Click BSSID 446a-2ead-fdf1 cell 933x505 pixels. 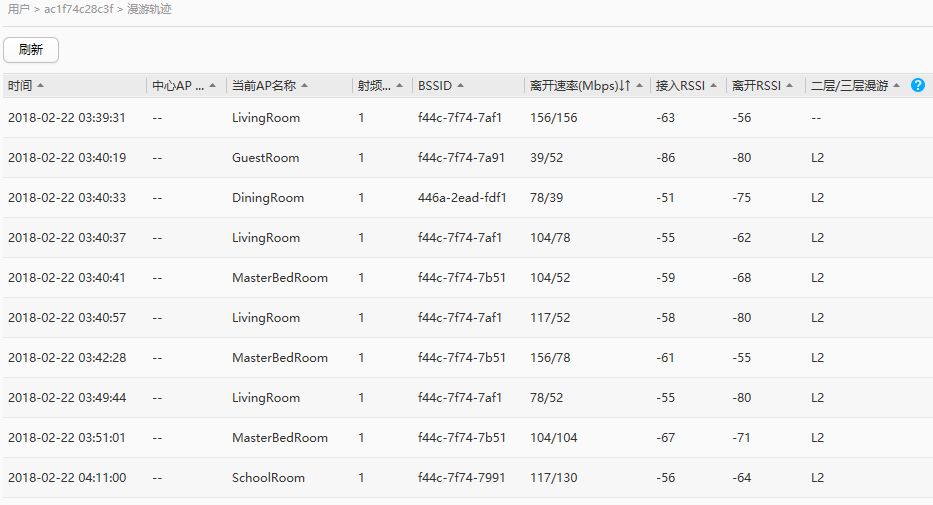coord(462,198)
